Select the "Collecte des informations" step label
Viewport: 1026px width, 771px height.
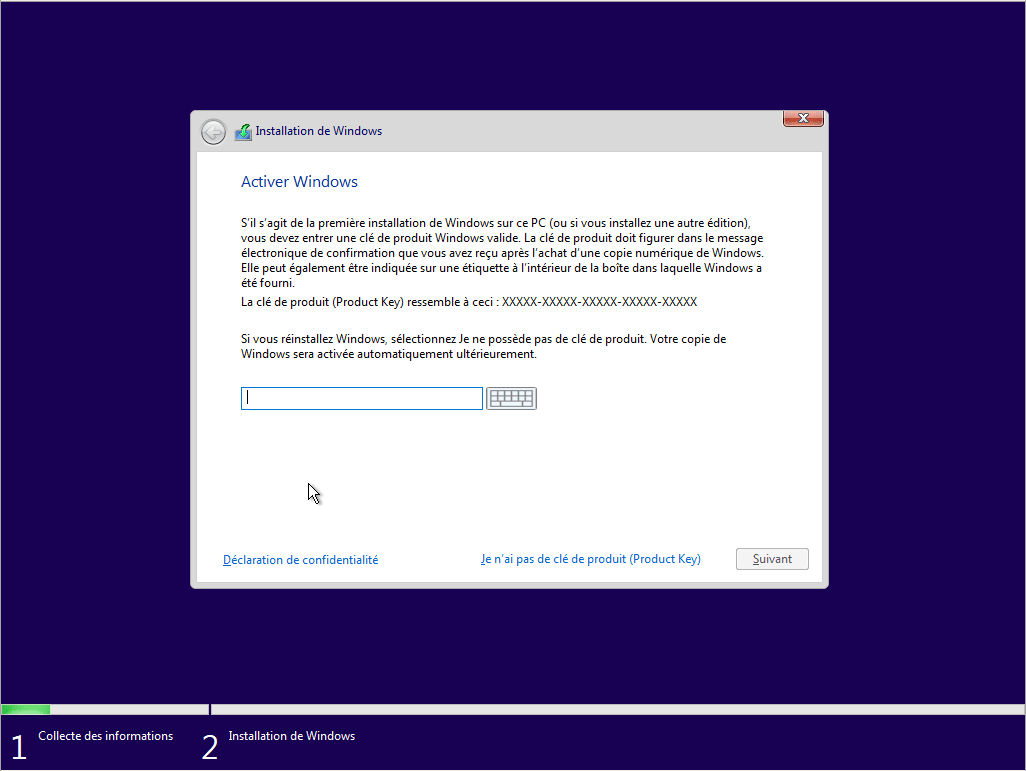click(x=105, y=736)
